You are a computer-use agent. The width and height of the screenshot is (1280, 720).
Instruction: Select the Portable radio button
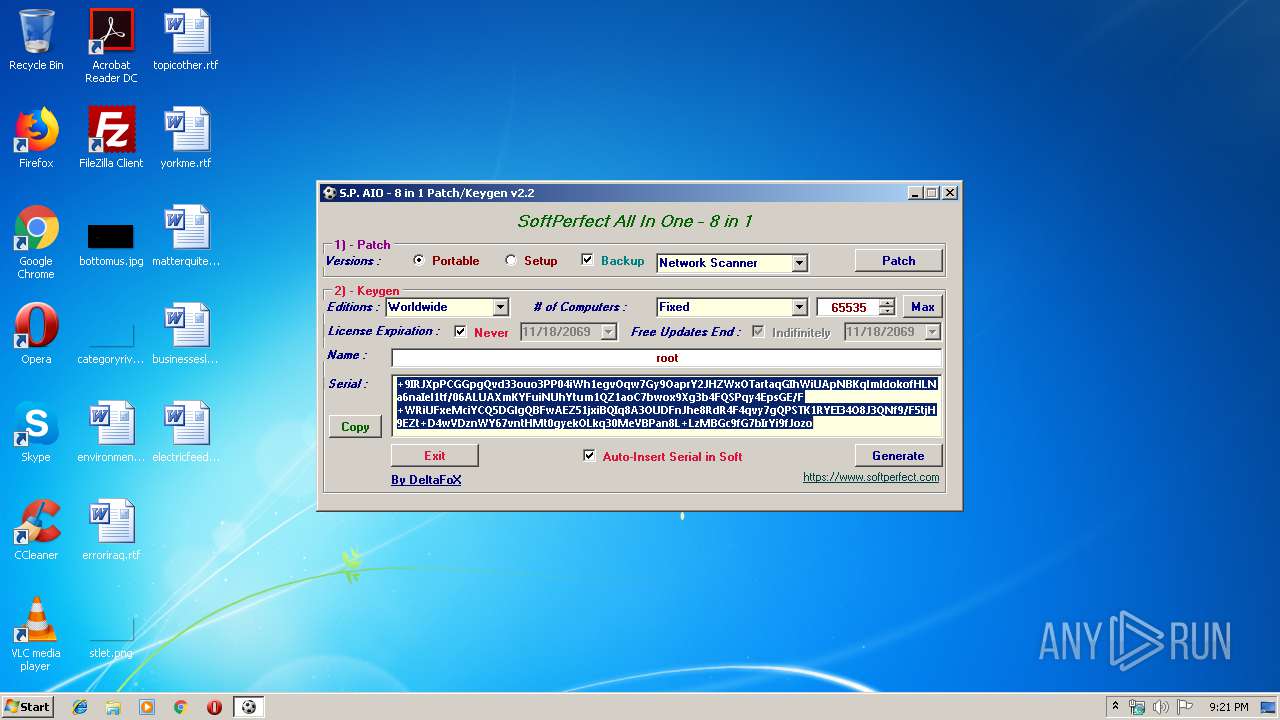point(419,260)
